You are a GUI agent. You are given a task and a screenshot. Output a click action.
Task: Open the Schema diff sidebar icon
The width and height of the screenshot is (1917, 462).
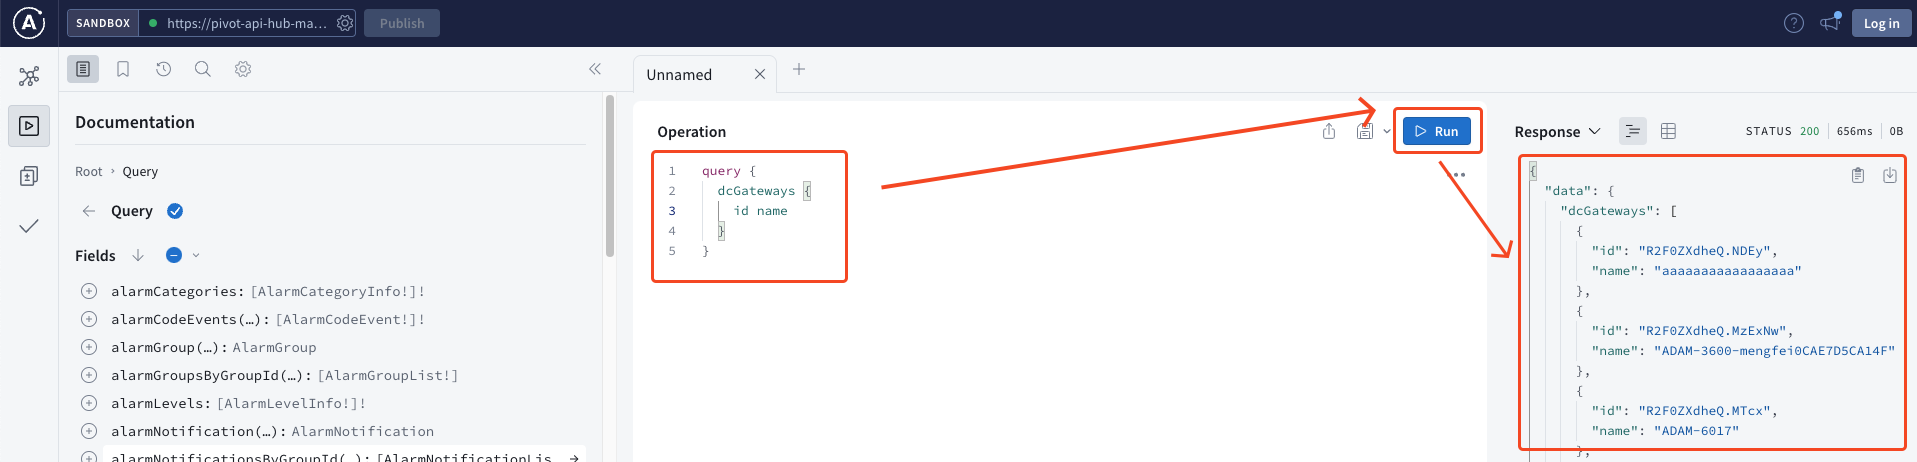click(x=29, y=176)
